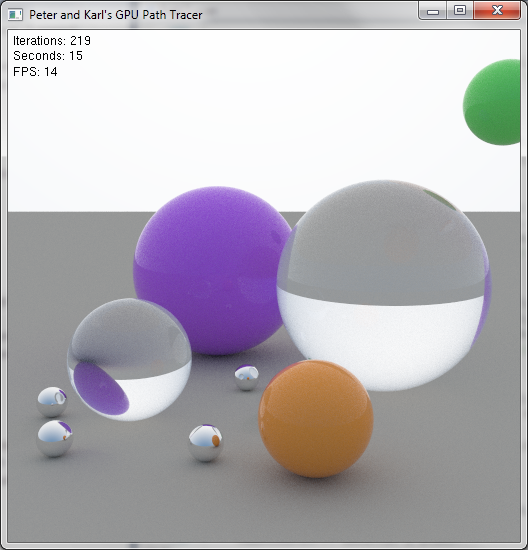Minimize the GPU Path Tracer window
Screen dimensions: 528x550
(433, 11)
